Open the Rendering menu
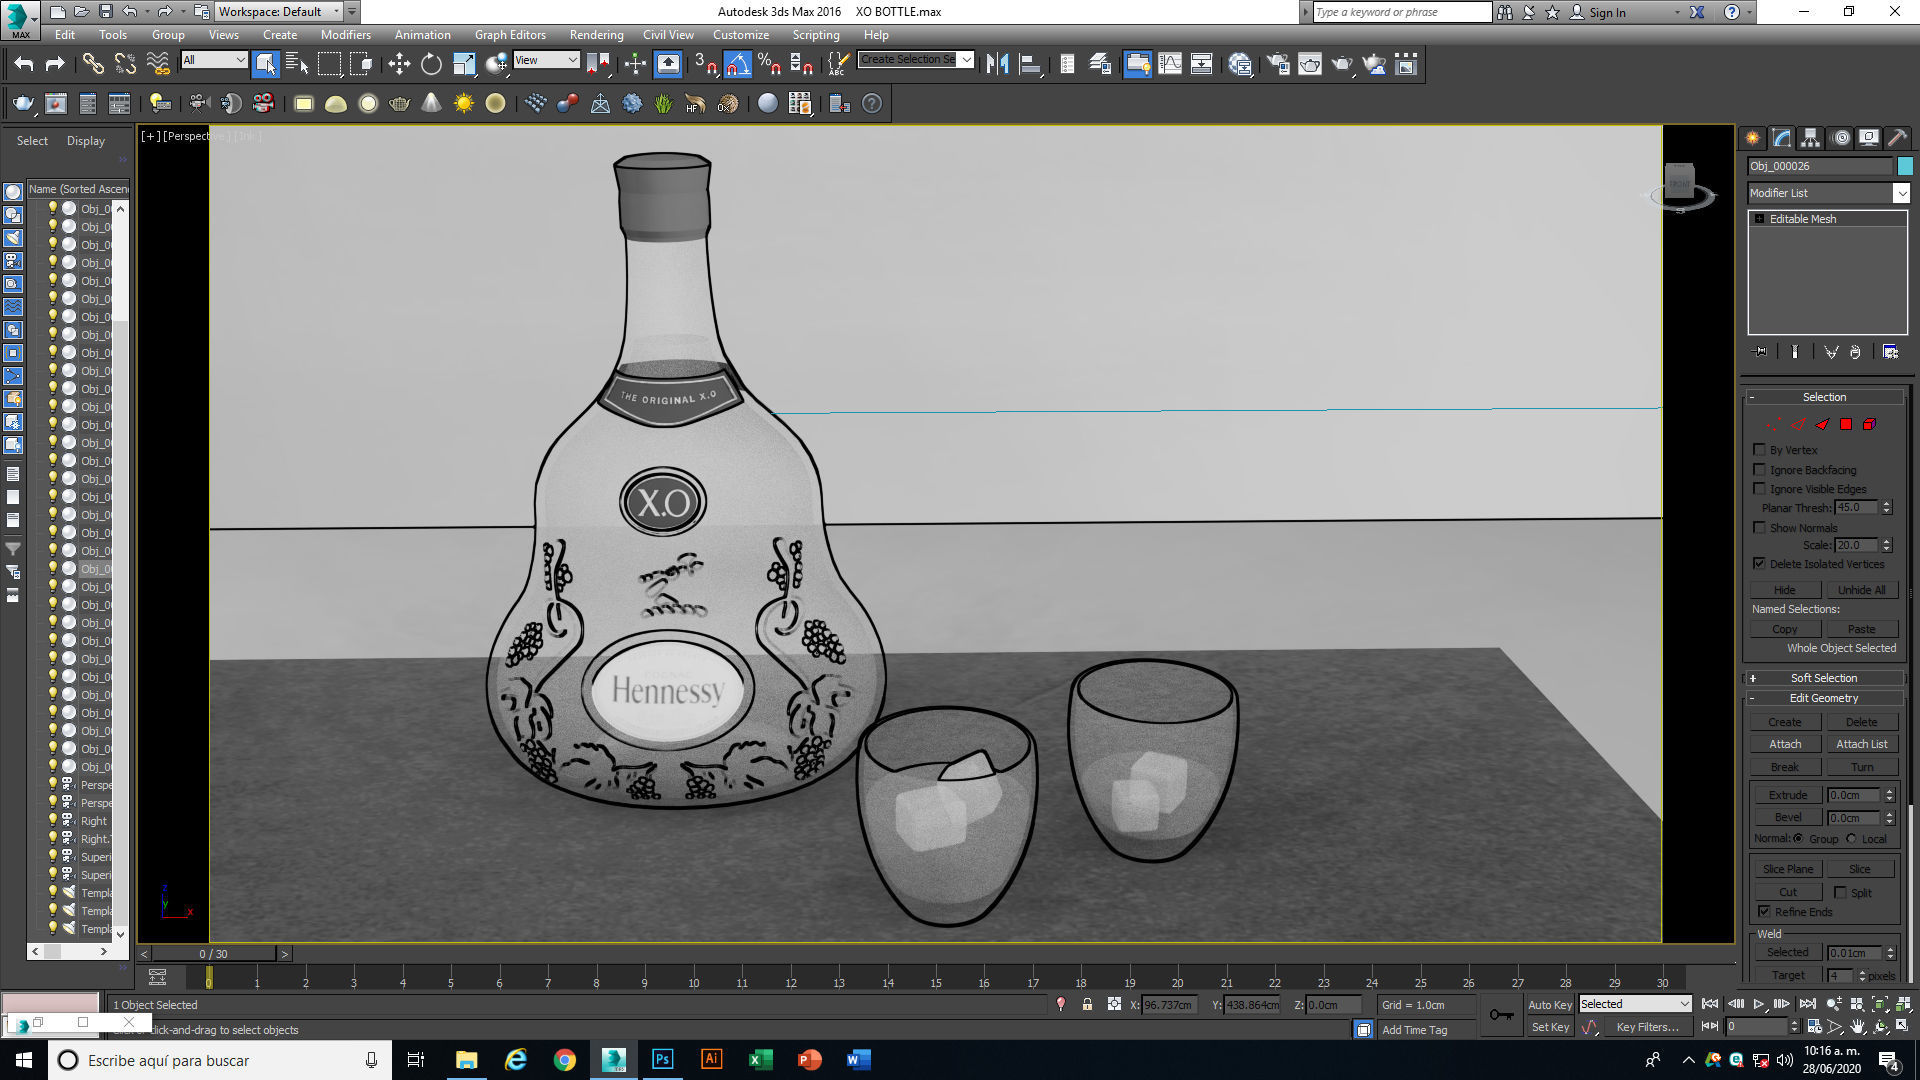Viewport: 1920px width, 1080px height. click(596, 34)
